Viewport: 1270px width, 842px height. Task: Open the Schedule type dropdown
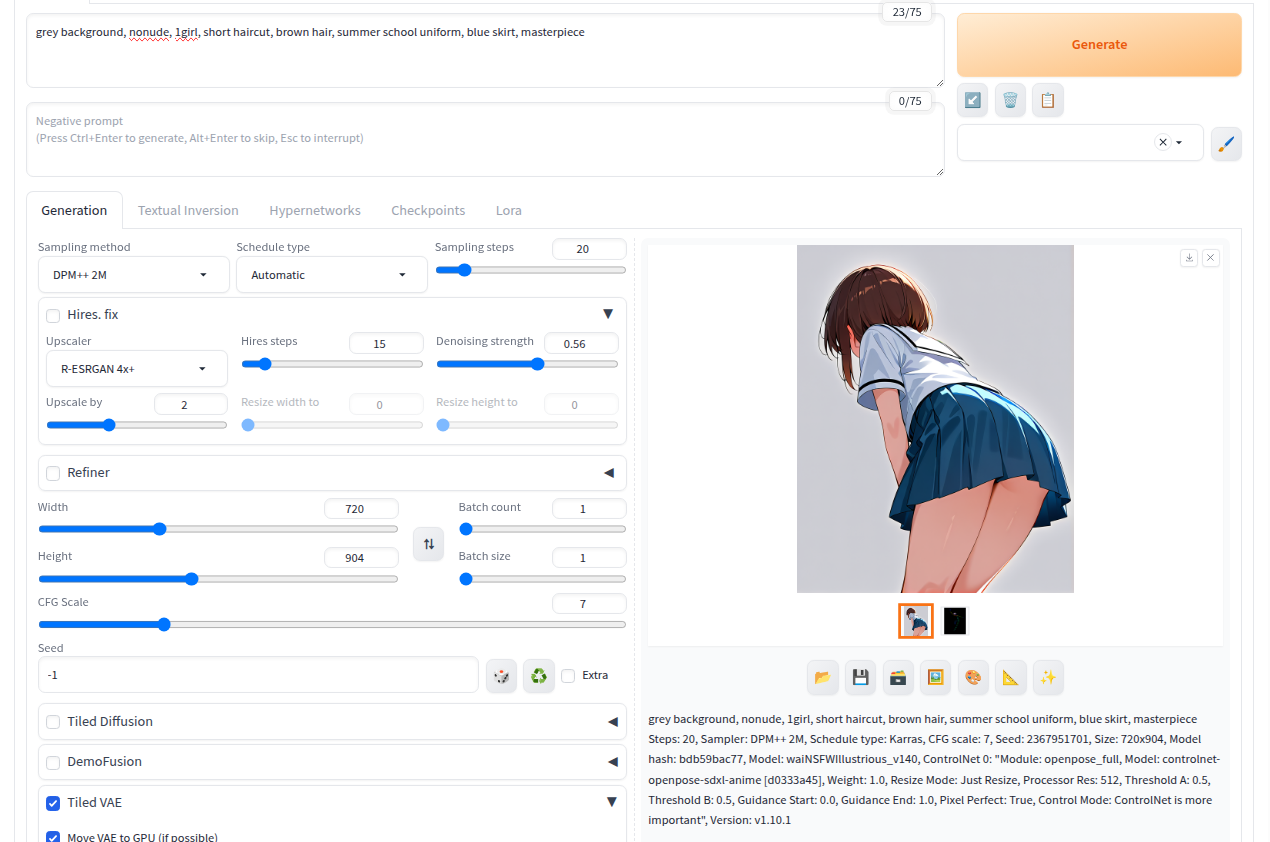(331, 275)
